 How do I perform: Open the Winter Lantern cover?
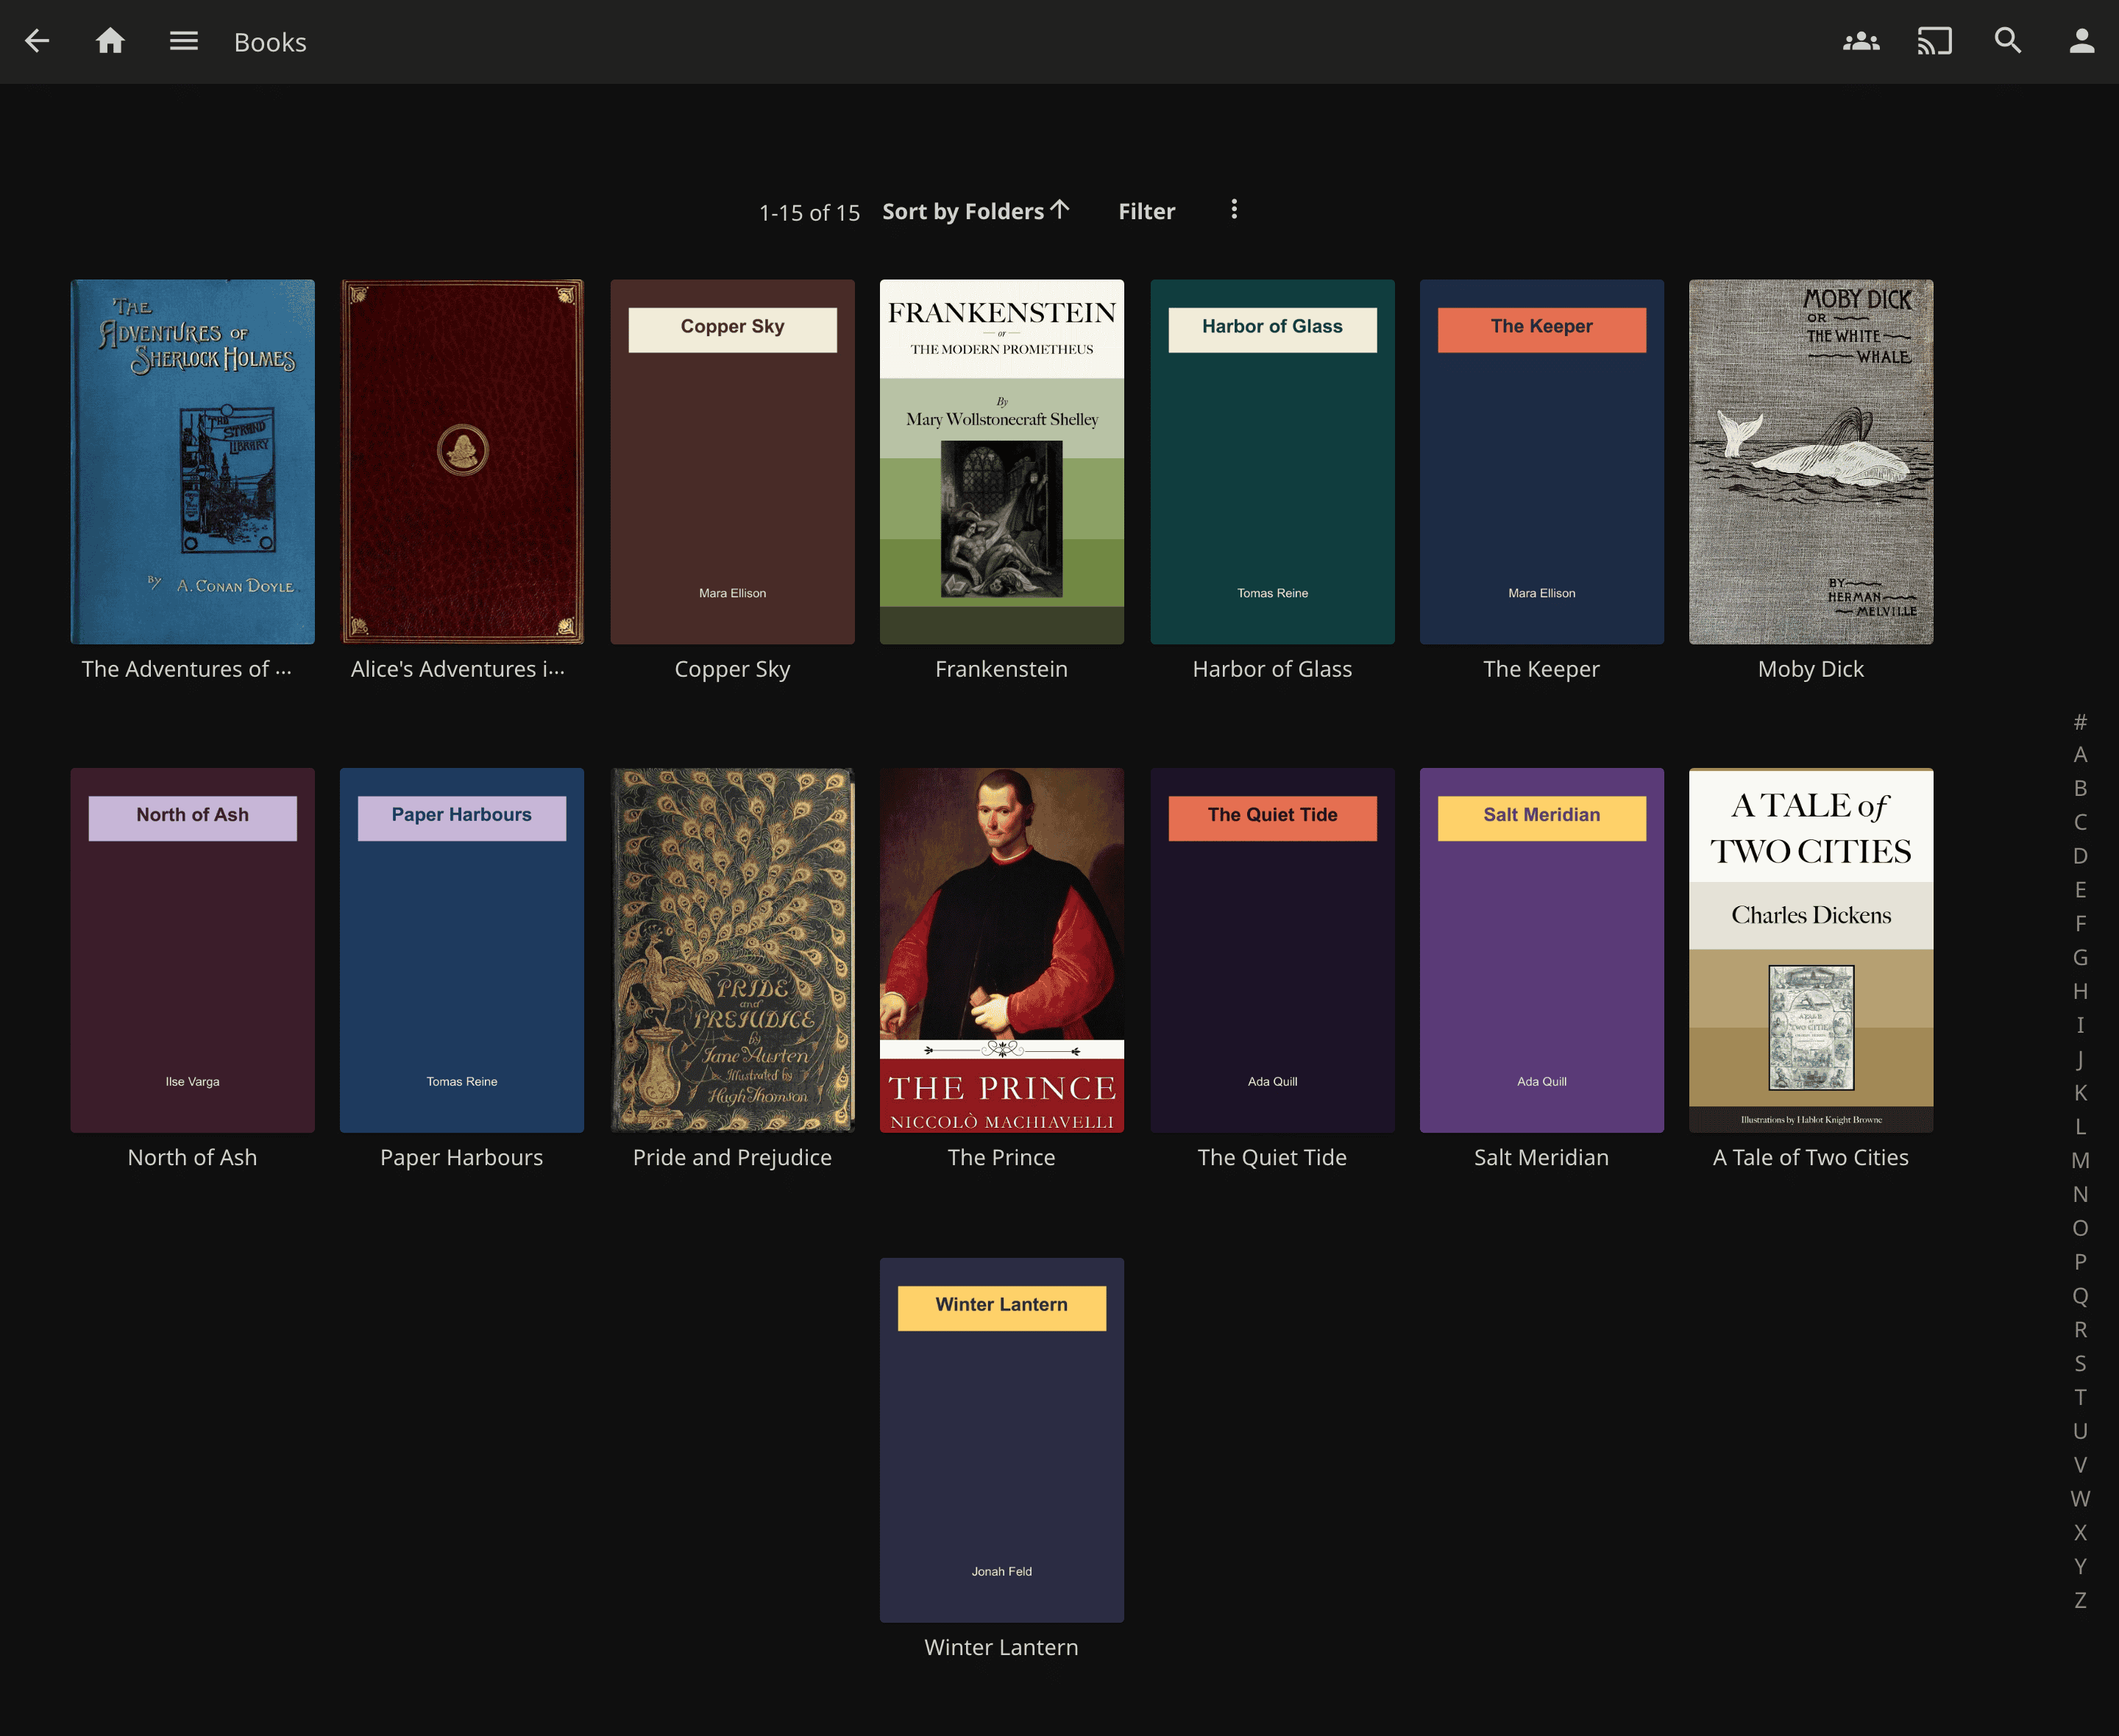click(x=1001, y=1440)
